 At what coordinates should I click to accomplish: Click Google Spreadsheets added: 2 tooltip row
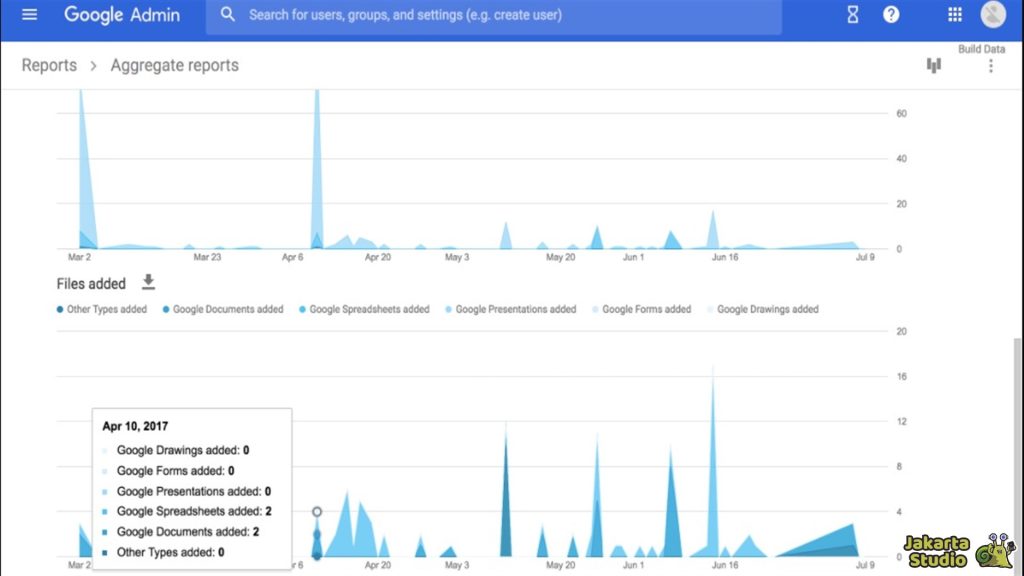[187, 511]
